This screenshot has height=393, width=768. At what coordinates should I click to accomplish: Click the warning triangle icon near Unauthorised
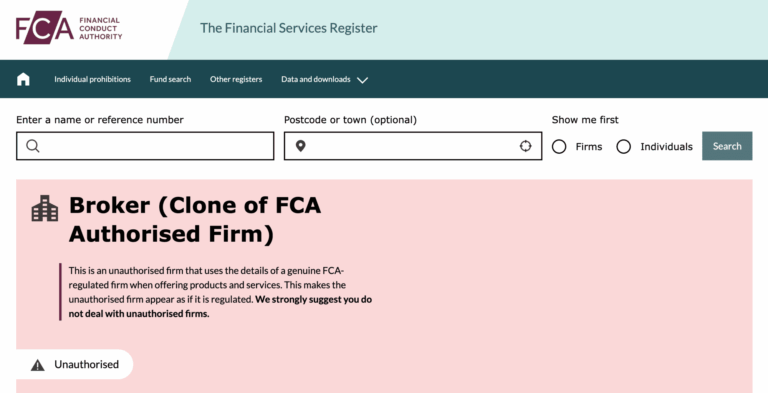[38, 365]
